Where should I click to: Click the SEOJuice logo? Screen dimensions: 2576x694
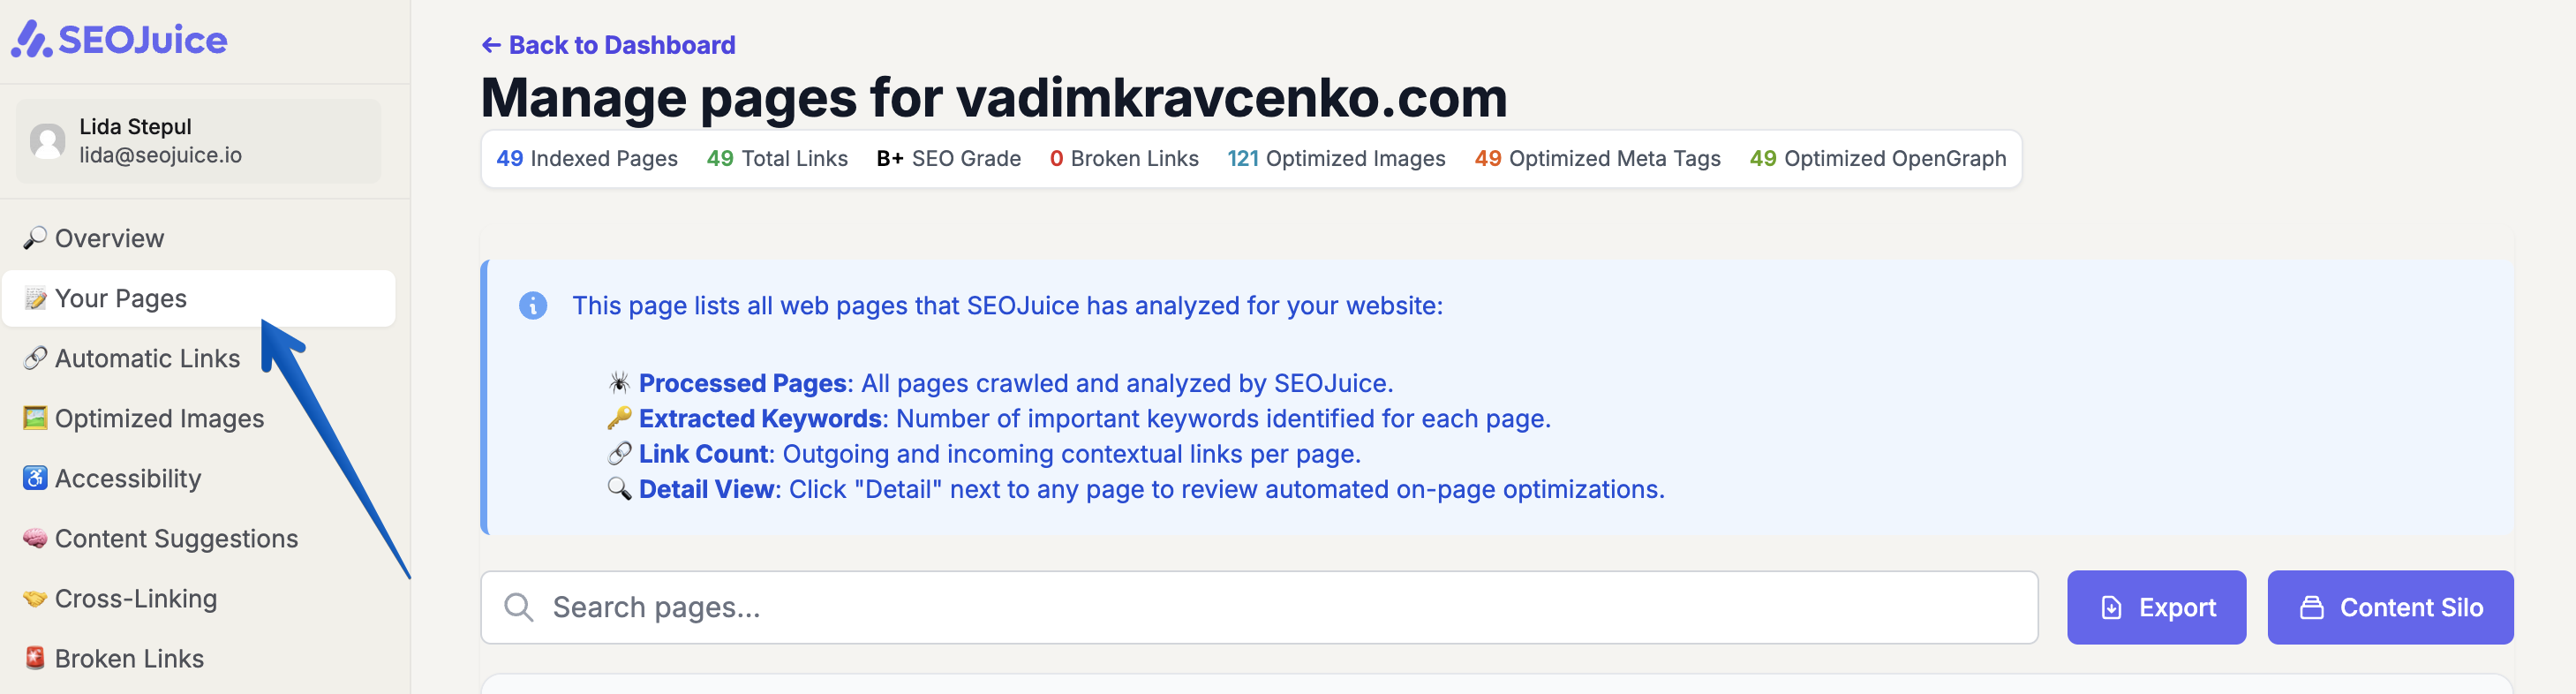[119, 40]
